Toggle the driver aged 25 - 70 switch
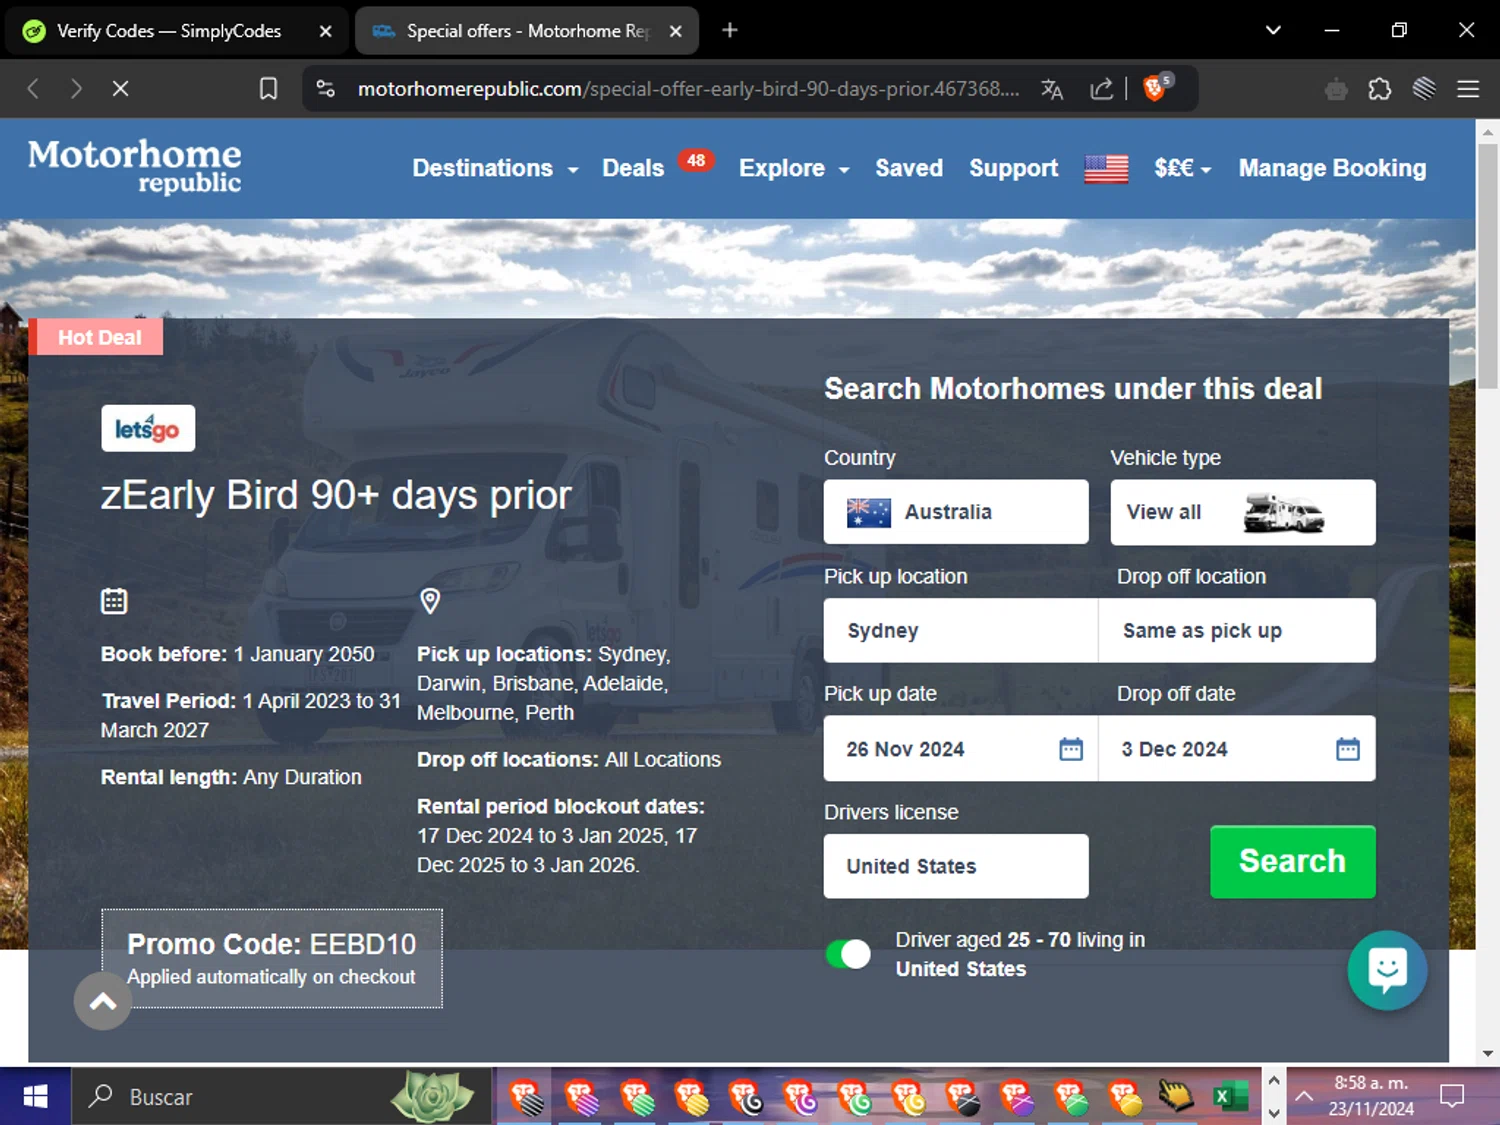Image resolution: width=1500 pixels, height=1125 pixels. pos(848,954)
